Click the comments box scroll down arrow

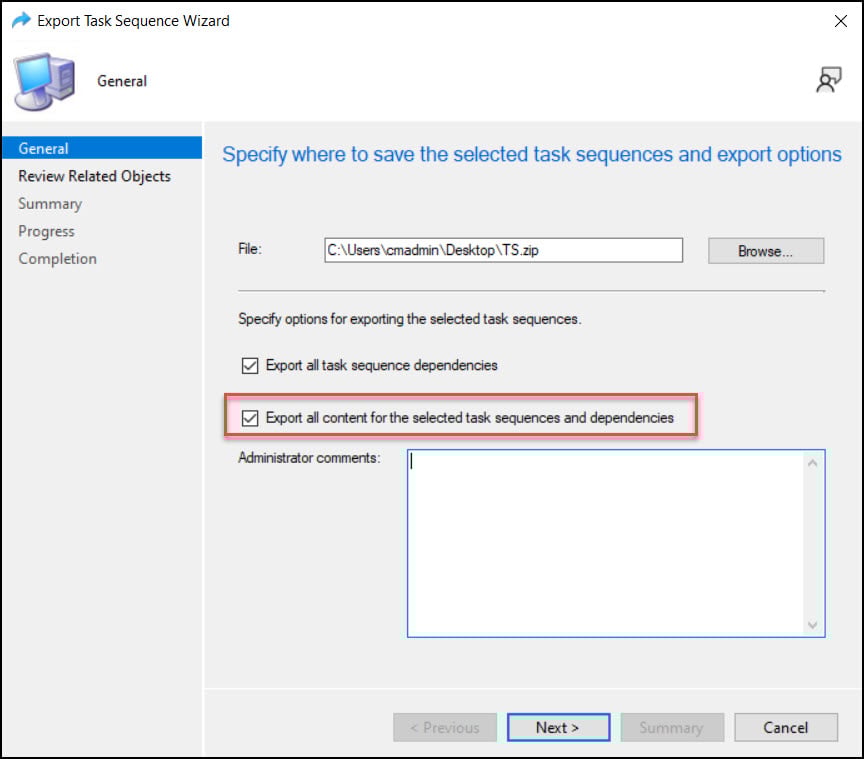[812, 625]
